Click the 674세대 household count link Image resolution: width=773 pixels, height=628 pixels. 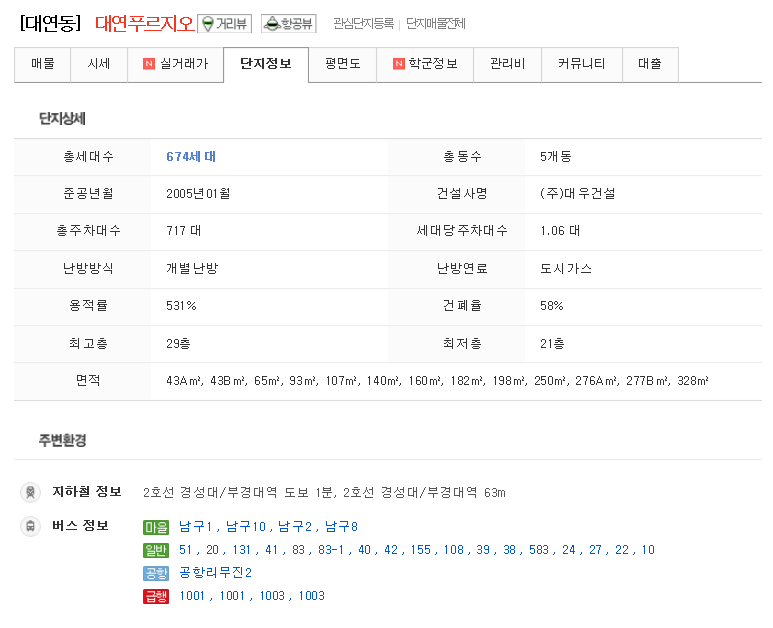click(191, 157)
